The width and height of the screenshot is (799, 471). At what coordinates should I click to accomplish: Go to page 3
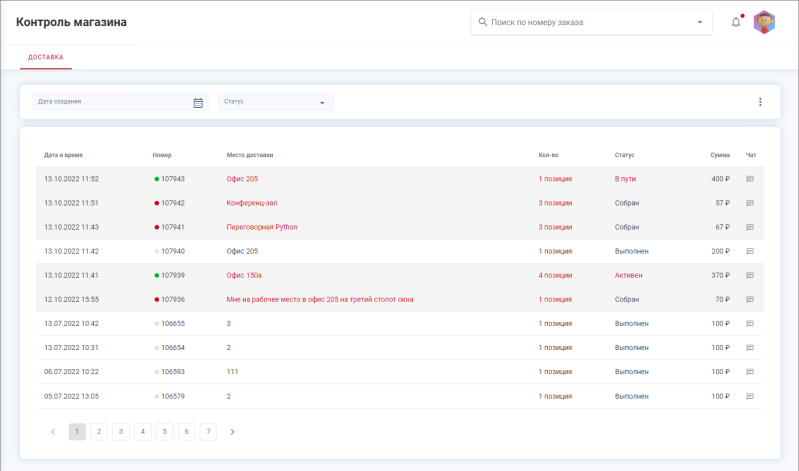click(x=121, y=432)
